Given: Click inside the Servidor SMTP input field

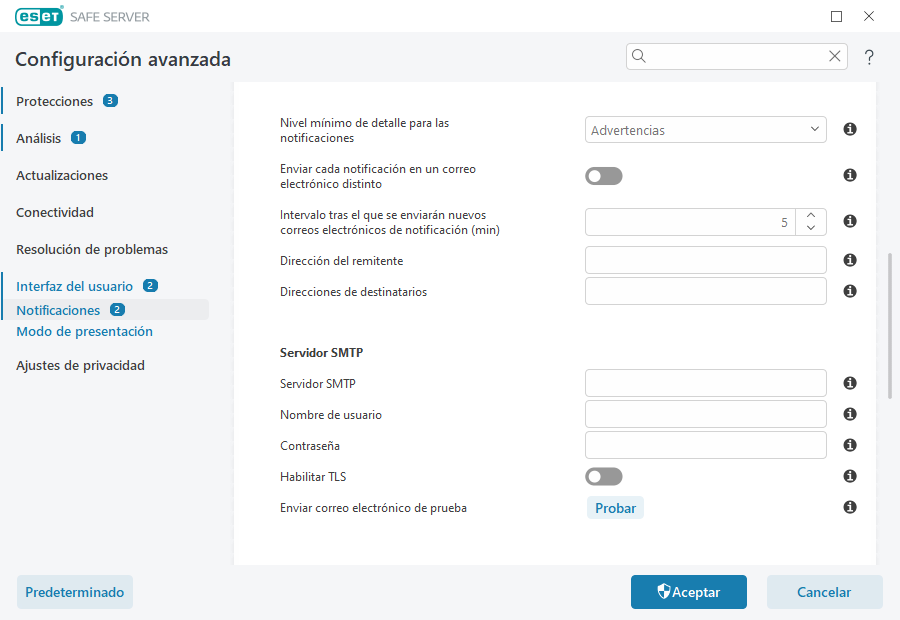Looking at the screenshot, I should tap(705, 383).
